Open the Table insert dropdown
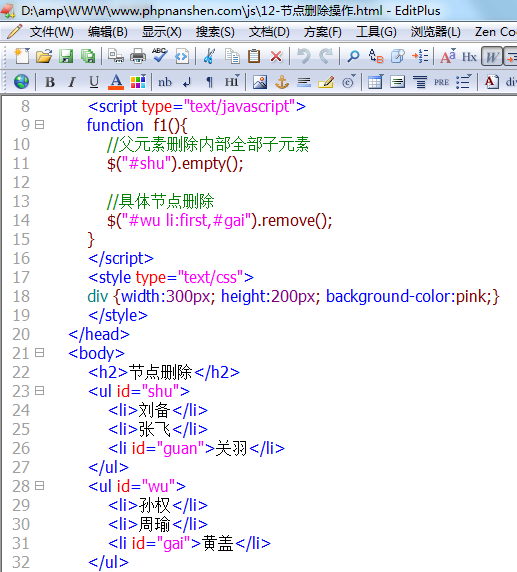Screen dimensions: 517x572 tap(375, 82)
